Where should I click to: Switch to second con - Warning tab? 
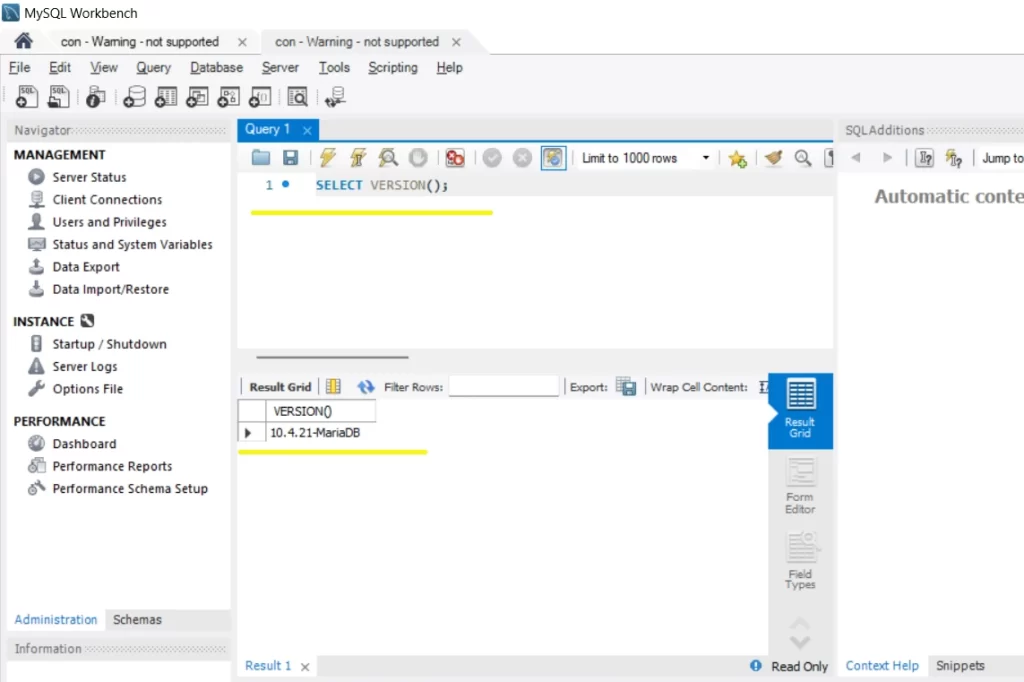tap(357, 42)
